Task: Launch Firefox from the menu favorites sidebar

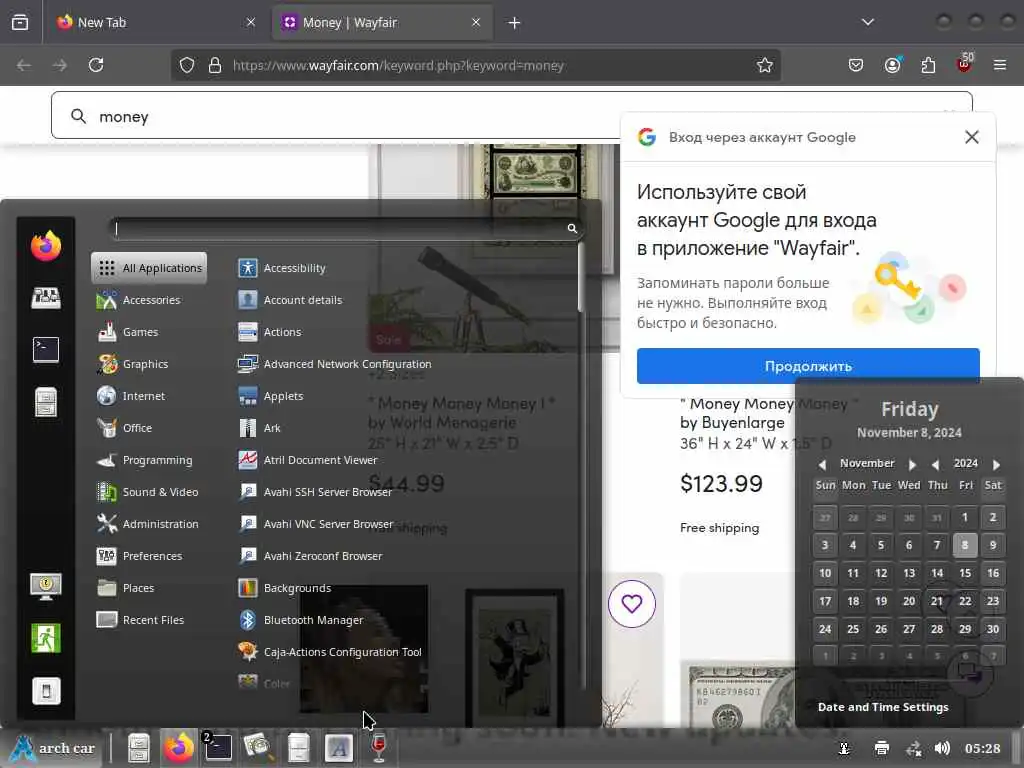Action: click(46, 246)
